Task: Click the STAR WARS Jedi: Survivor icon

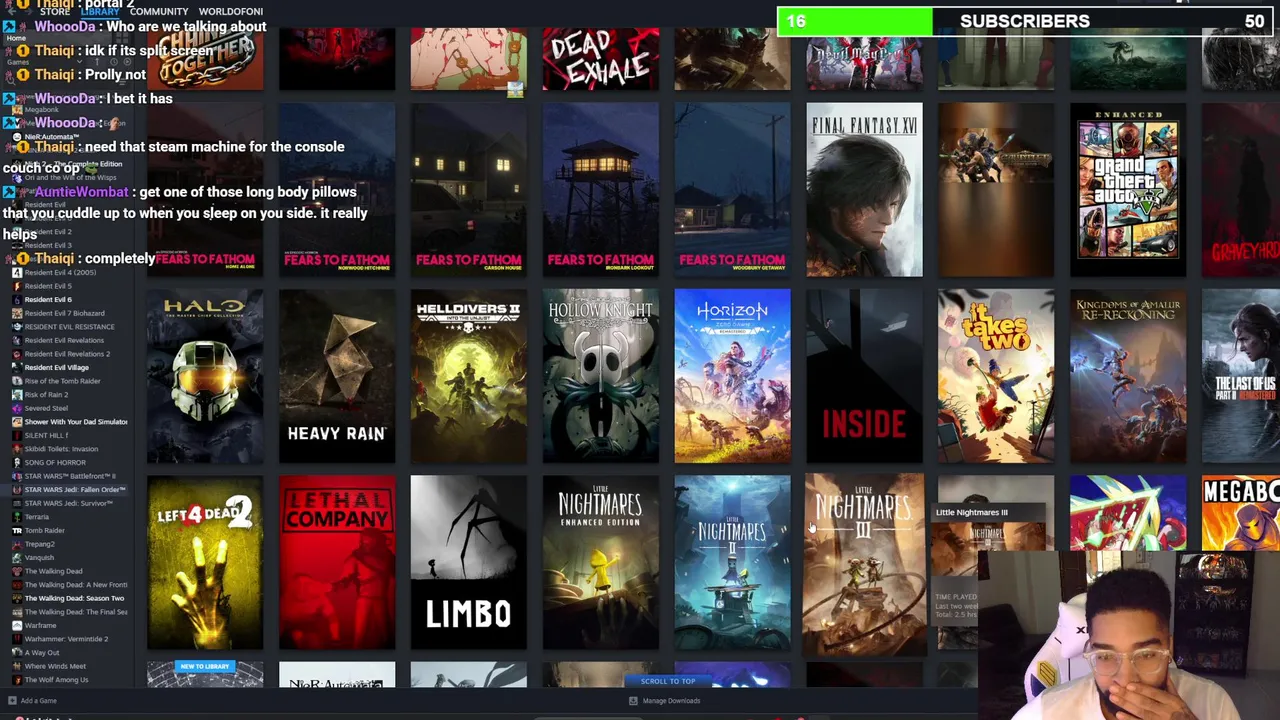Action: click(17, 503)
